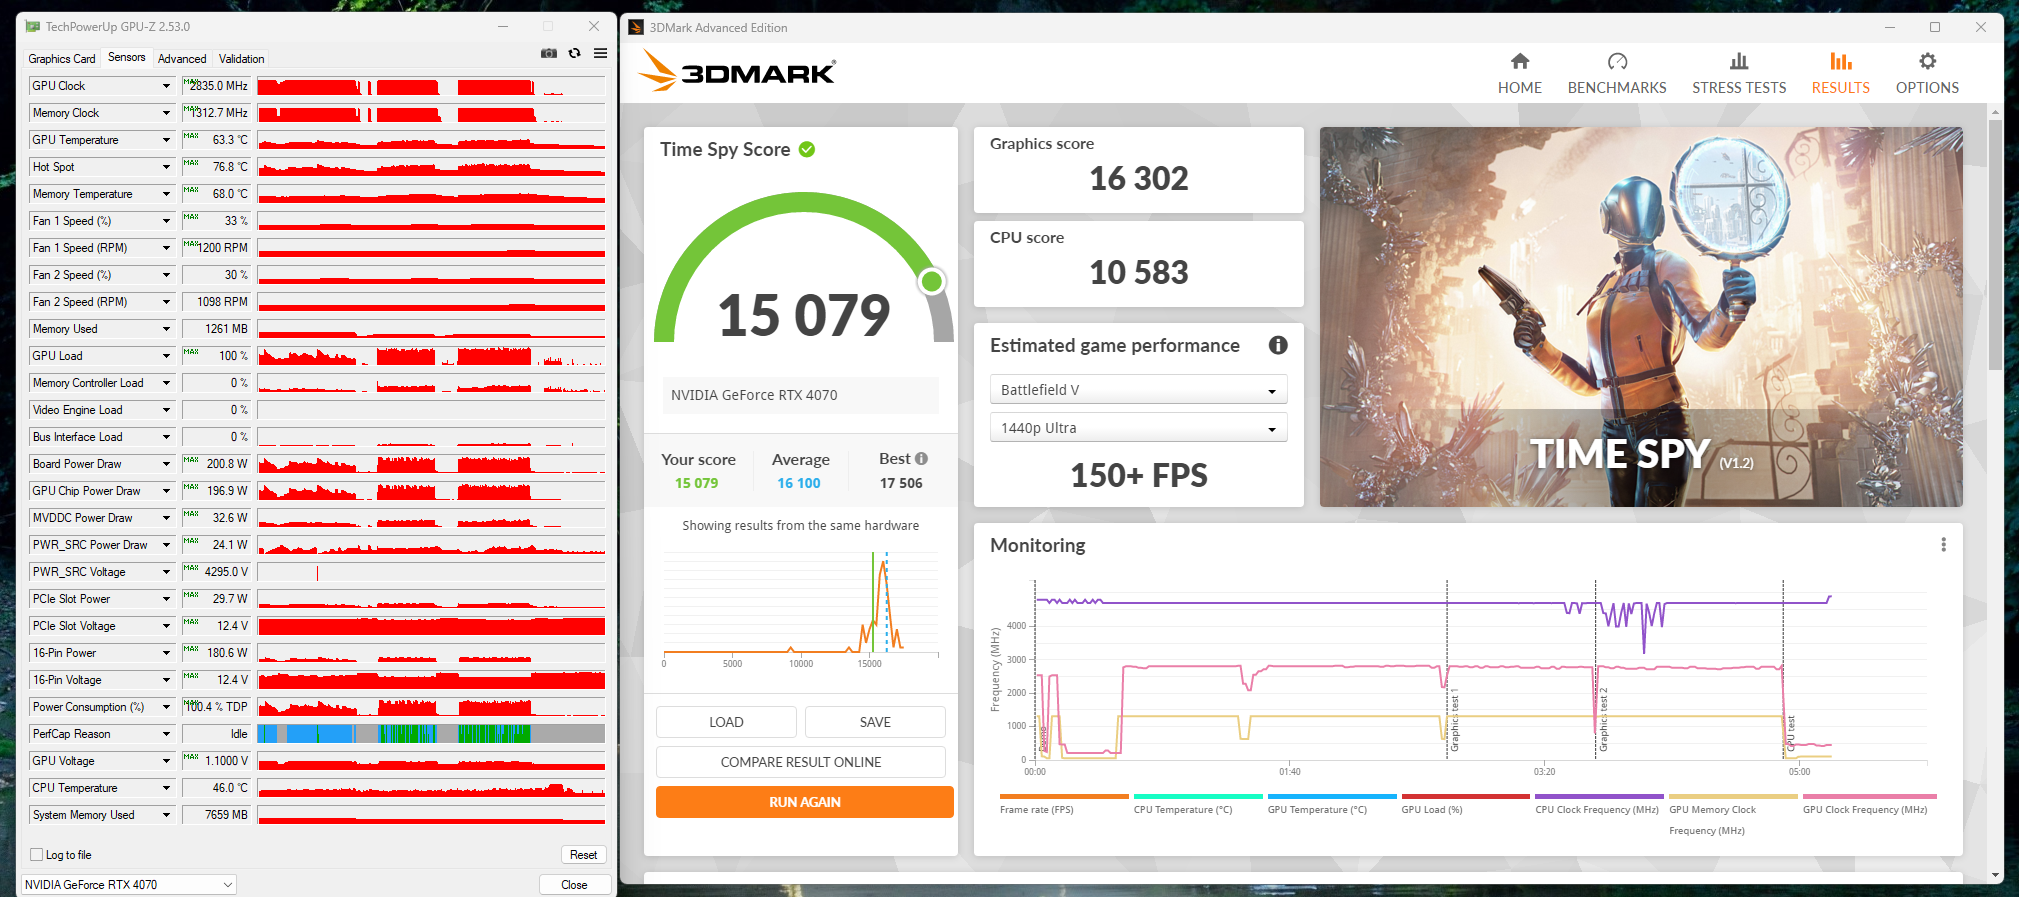Click the best score 17 506

(901, 483)
